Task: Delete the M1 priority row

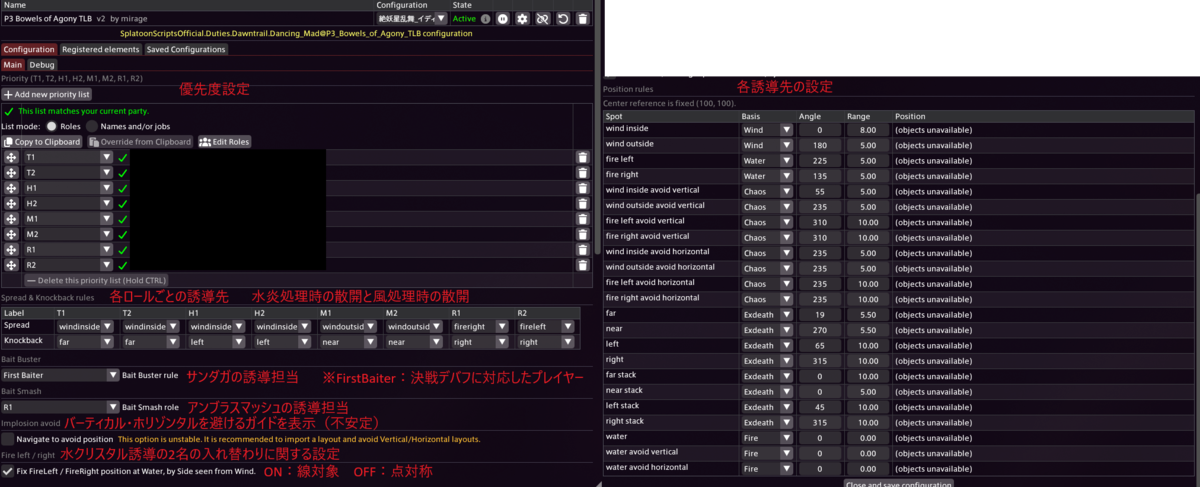Action: [583, 219]
